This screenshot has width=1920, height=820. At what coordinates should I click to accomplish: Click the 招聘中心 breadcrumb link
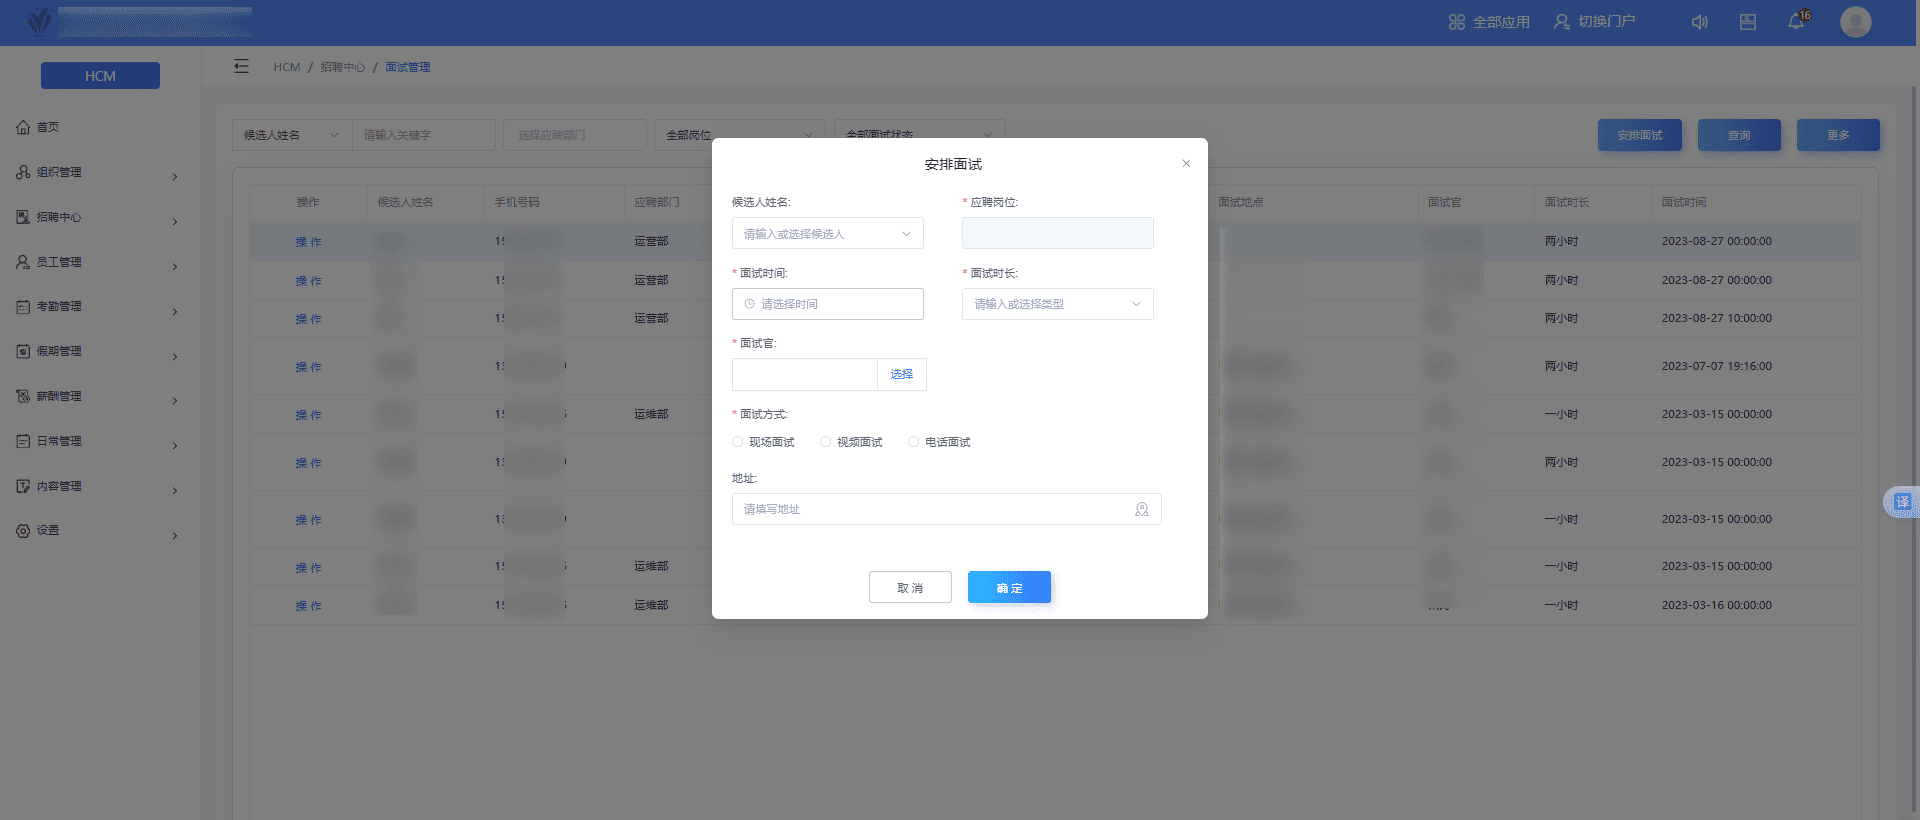coord(343,67)
